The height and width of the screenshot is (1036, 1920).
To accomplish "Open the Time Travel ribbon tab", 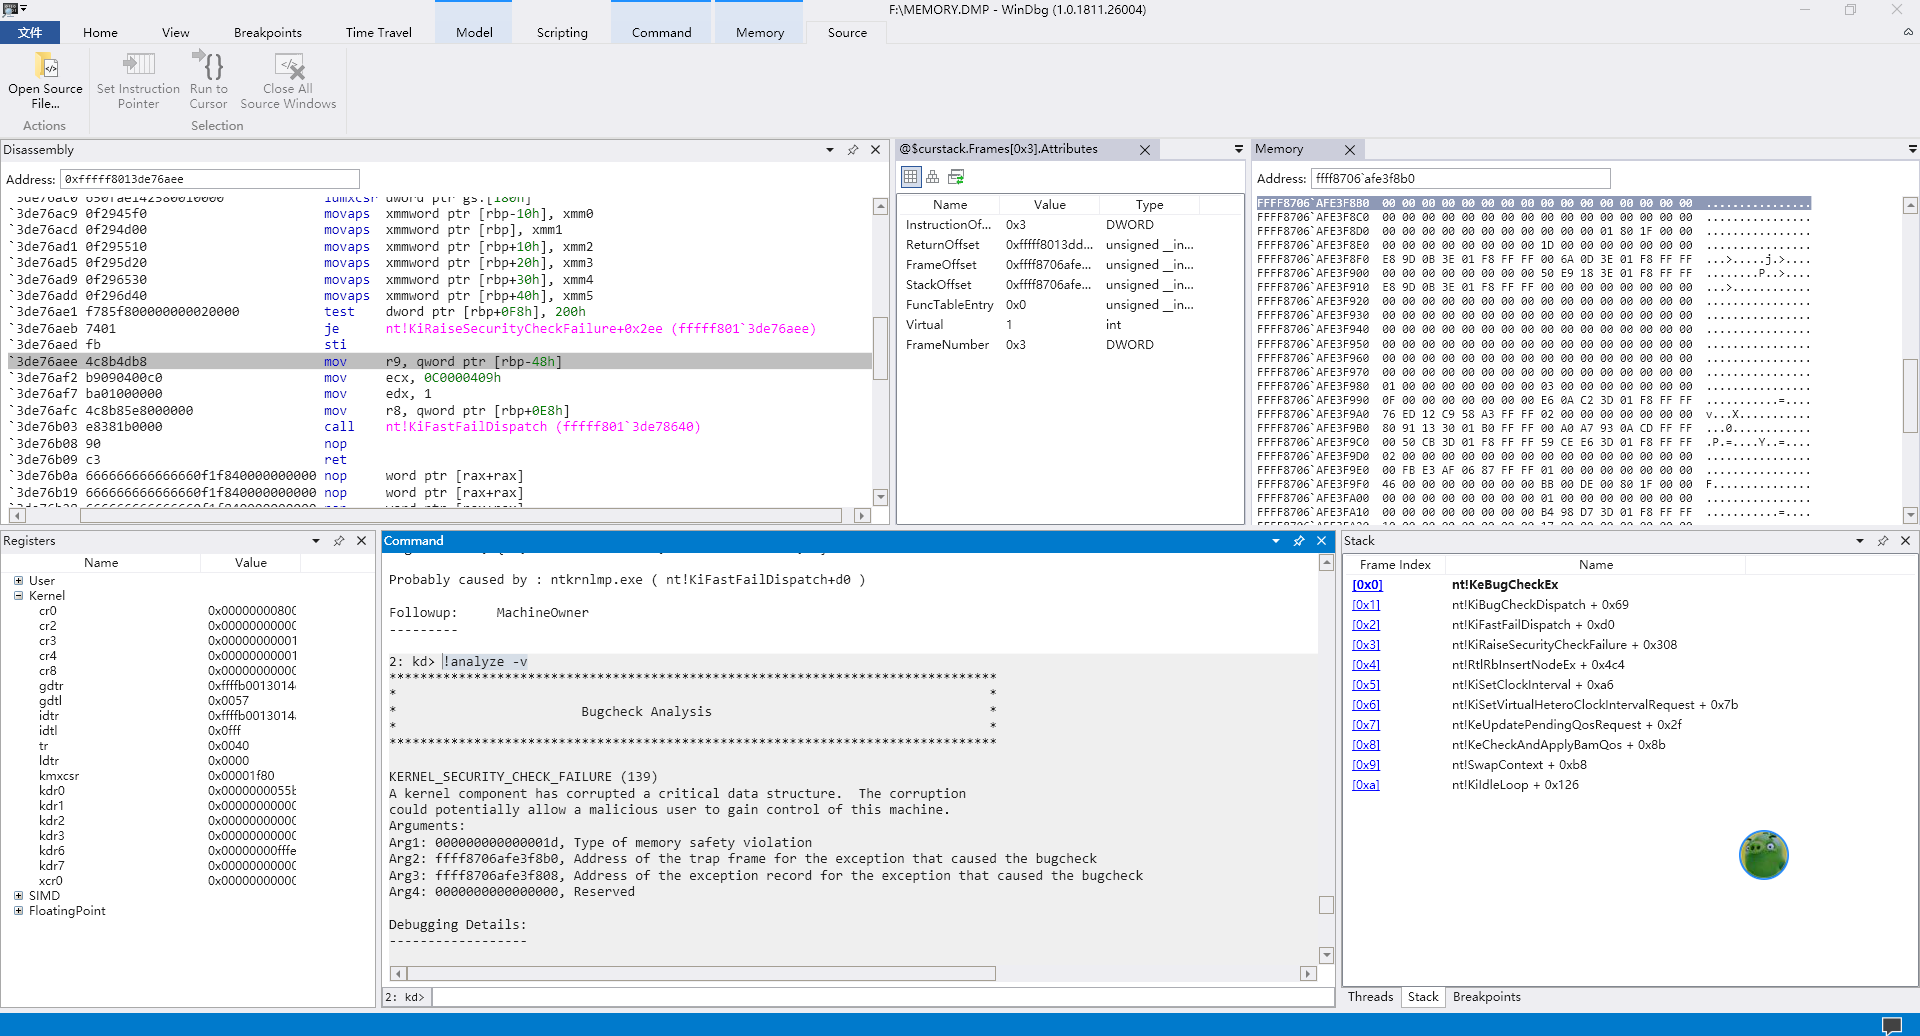I will pos(378,33).
